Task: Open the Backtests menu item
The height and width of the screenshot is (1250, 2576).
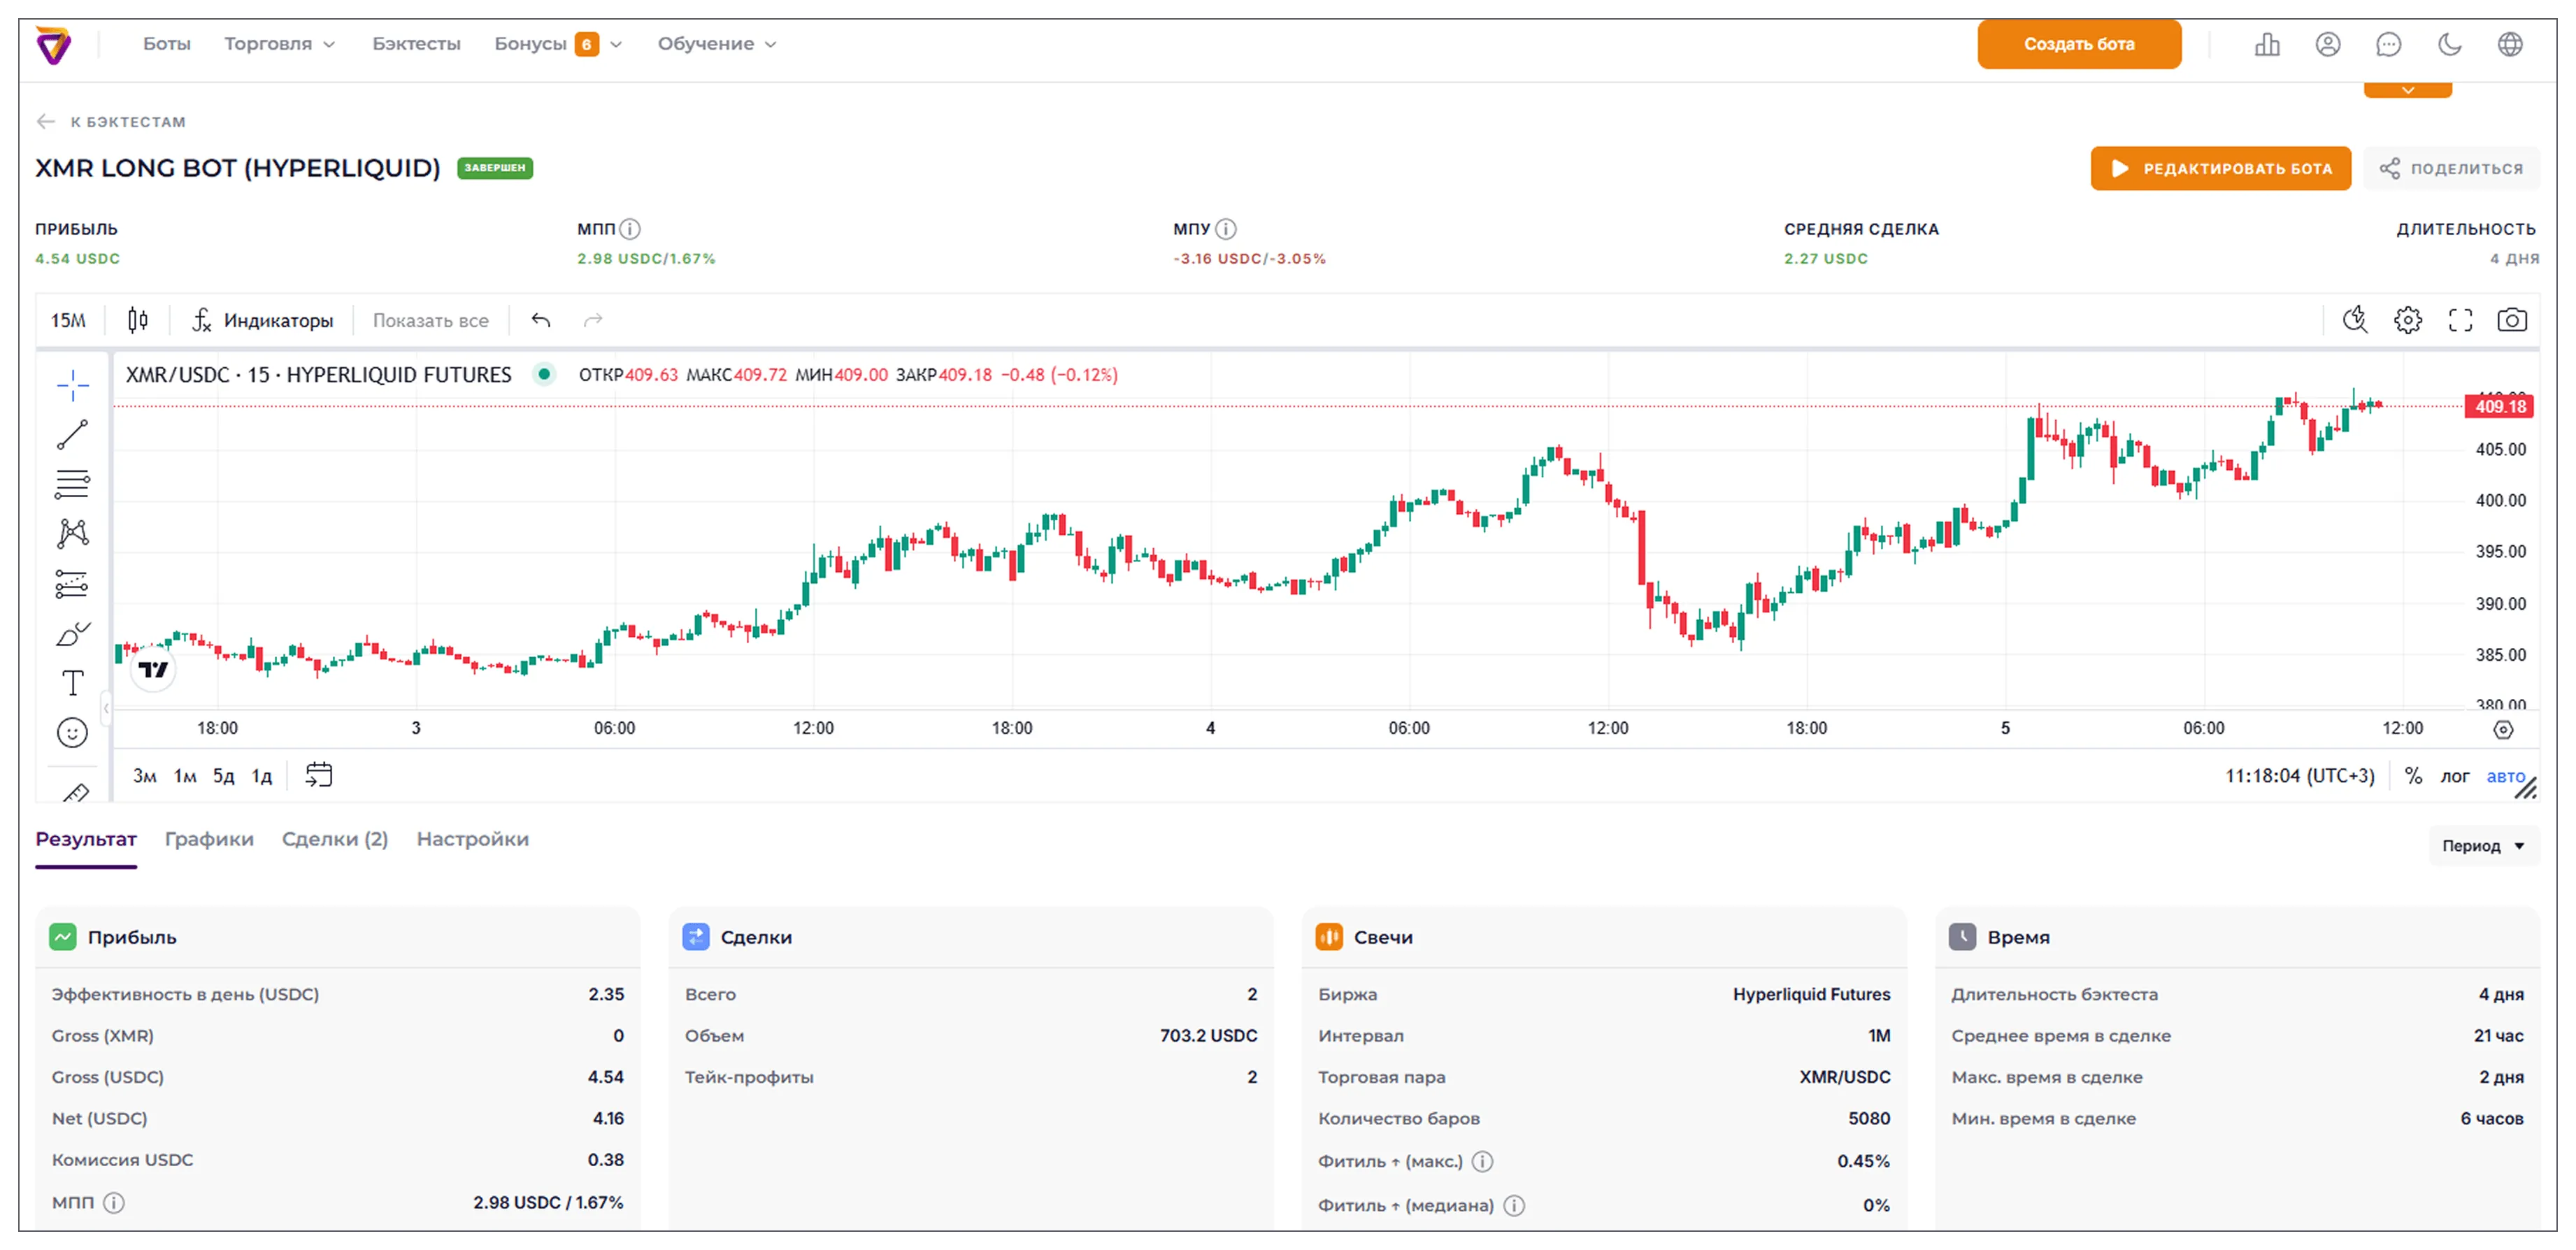Action: click(416, 44)
